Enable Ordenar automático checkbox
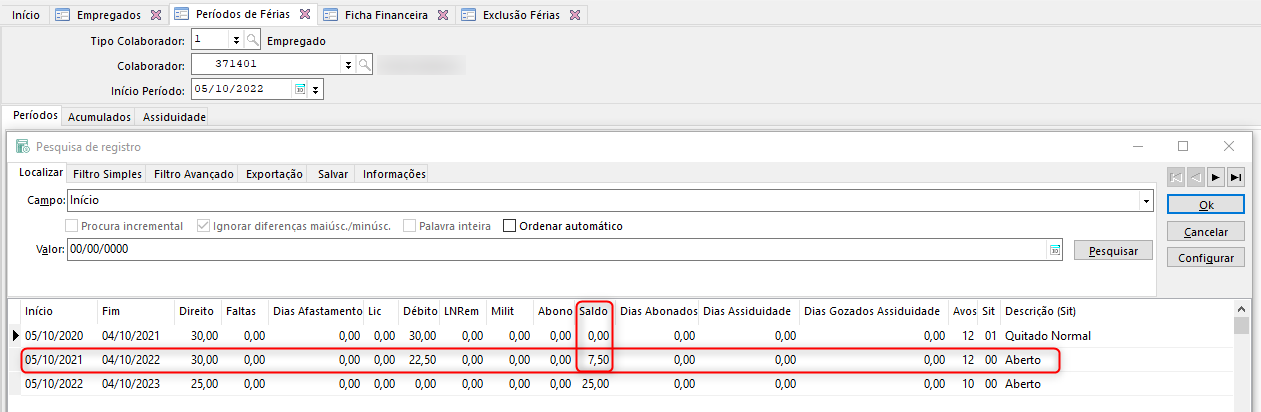 (x=509, y=226)
